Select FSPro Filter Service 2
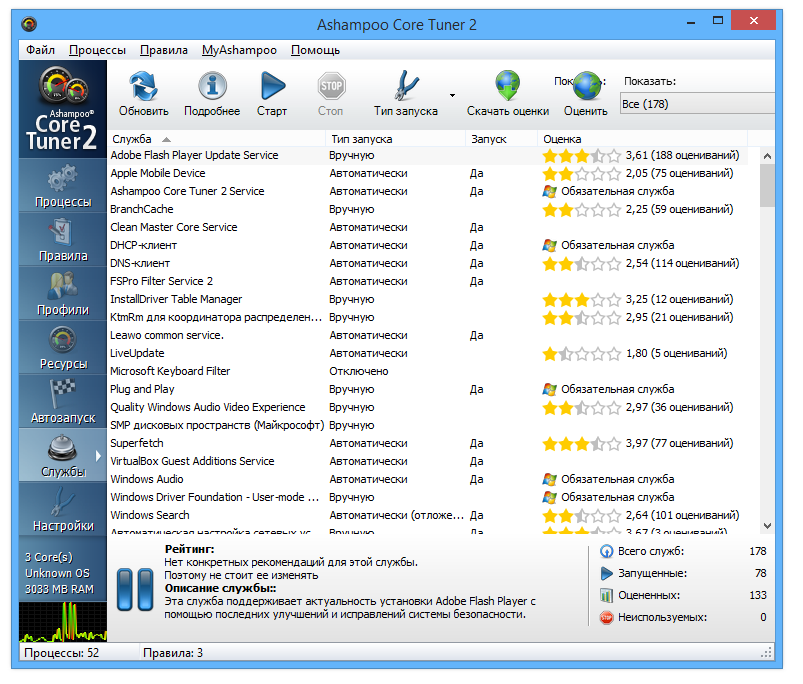Viewport: 803px width, 684px height. 428,281
